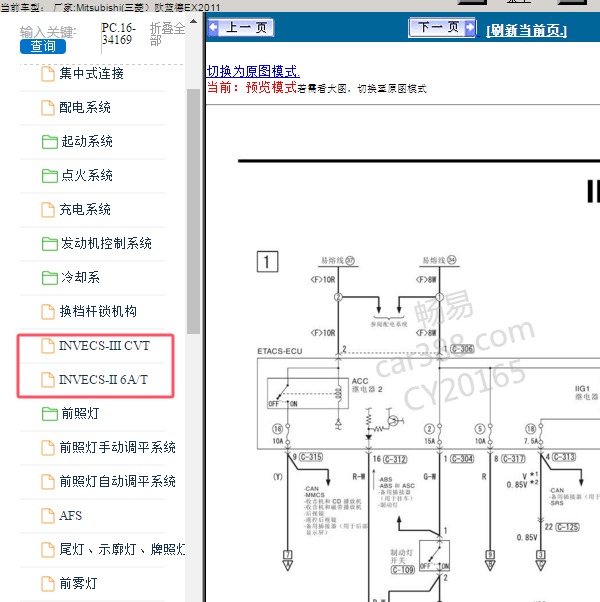Click the C-306 connector label
The width and height of the screenshot is (600, 602).
462,349
